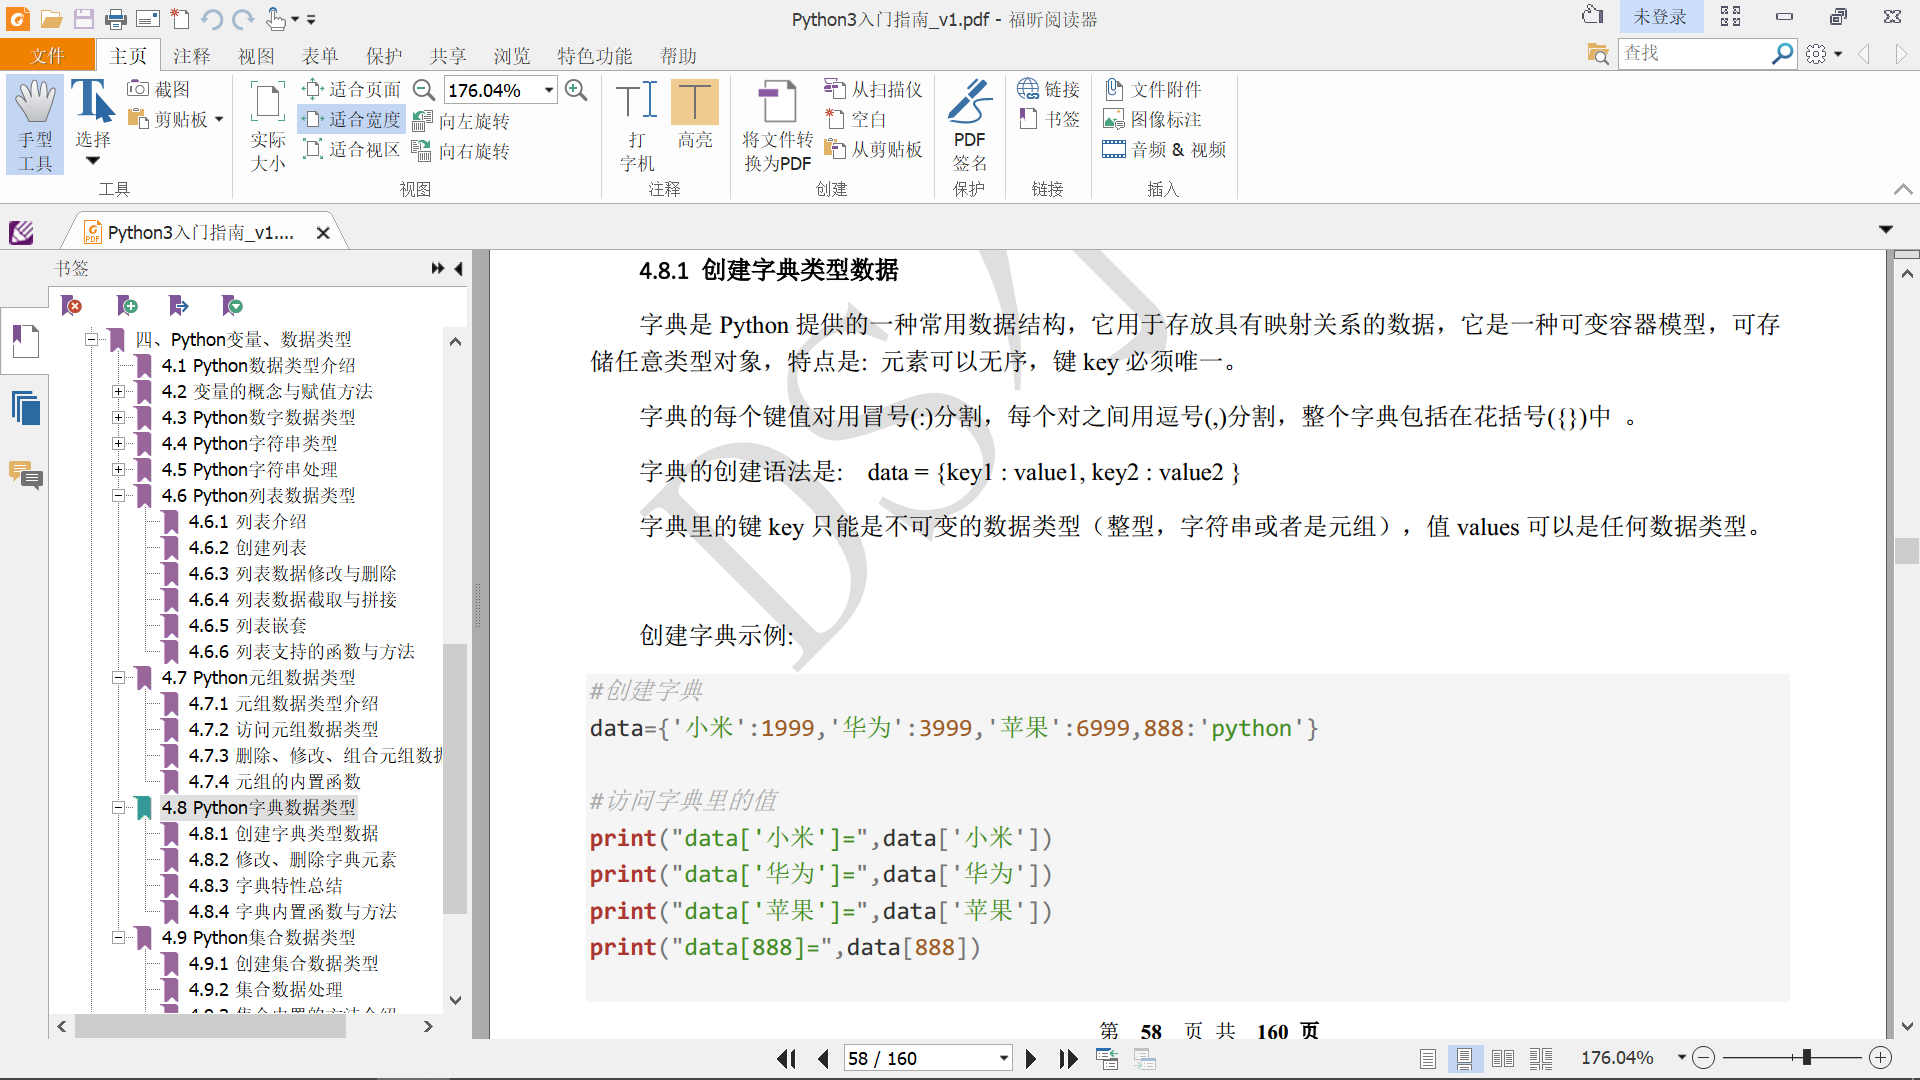This screenshot has height=1080, width=1920.
Task: Enable continuous page display mode
Action: click(1464, 1058)
